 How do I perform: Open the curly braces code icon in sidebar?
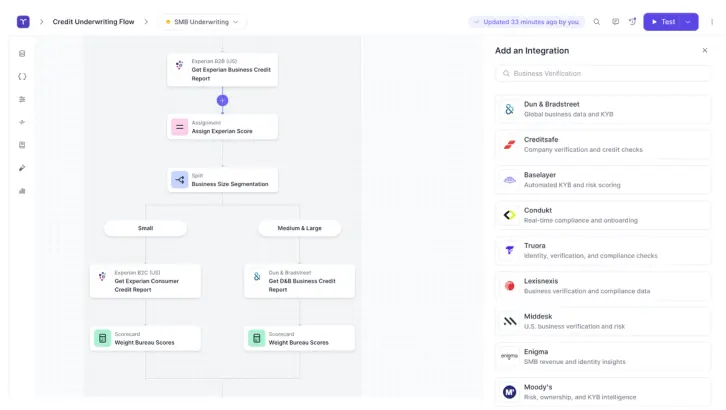pyautogui.click(x=22, y=76)
